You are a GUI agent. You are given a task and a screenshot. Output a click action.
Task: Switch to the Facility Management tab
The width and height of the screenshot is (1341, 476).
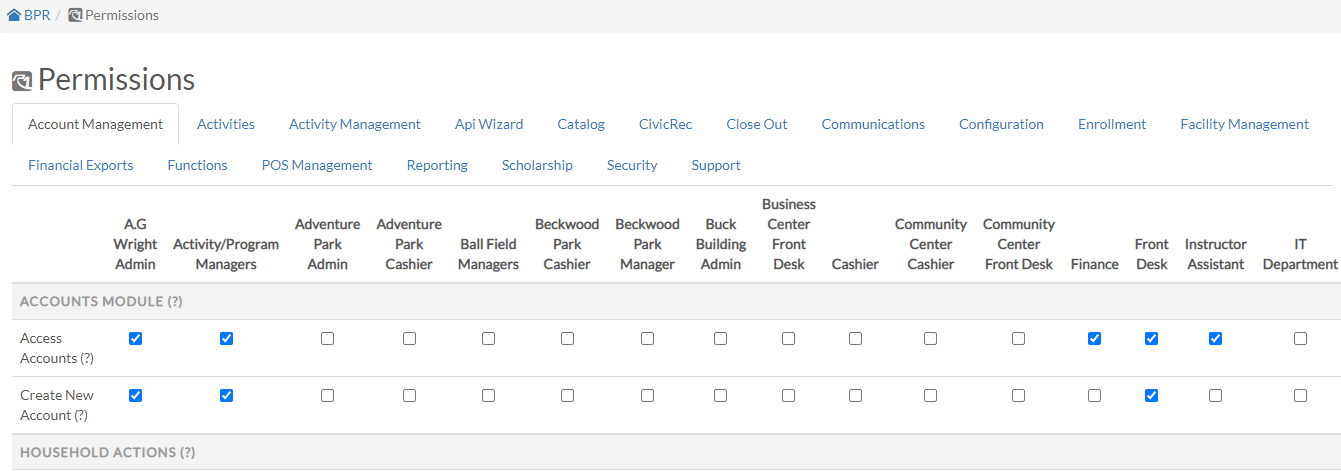[1244, 124]
